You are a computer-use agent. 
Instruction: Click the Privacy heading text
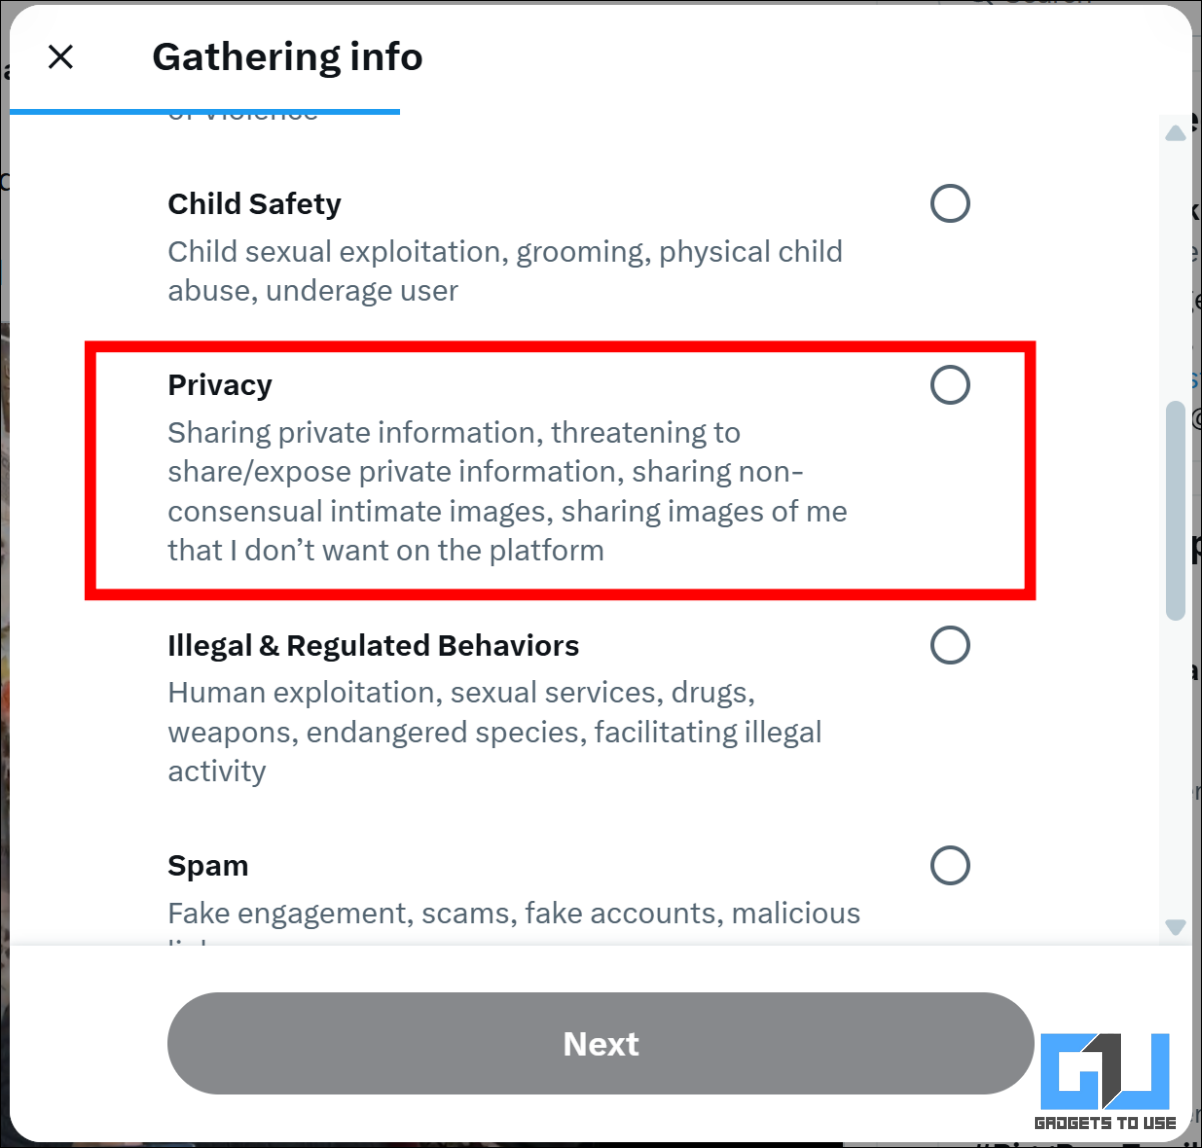coord(220,384)
